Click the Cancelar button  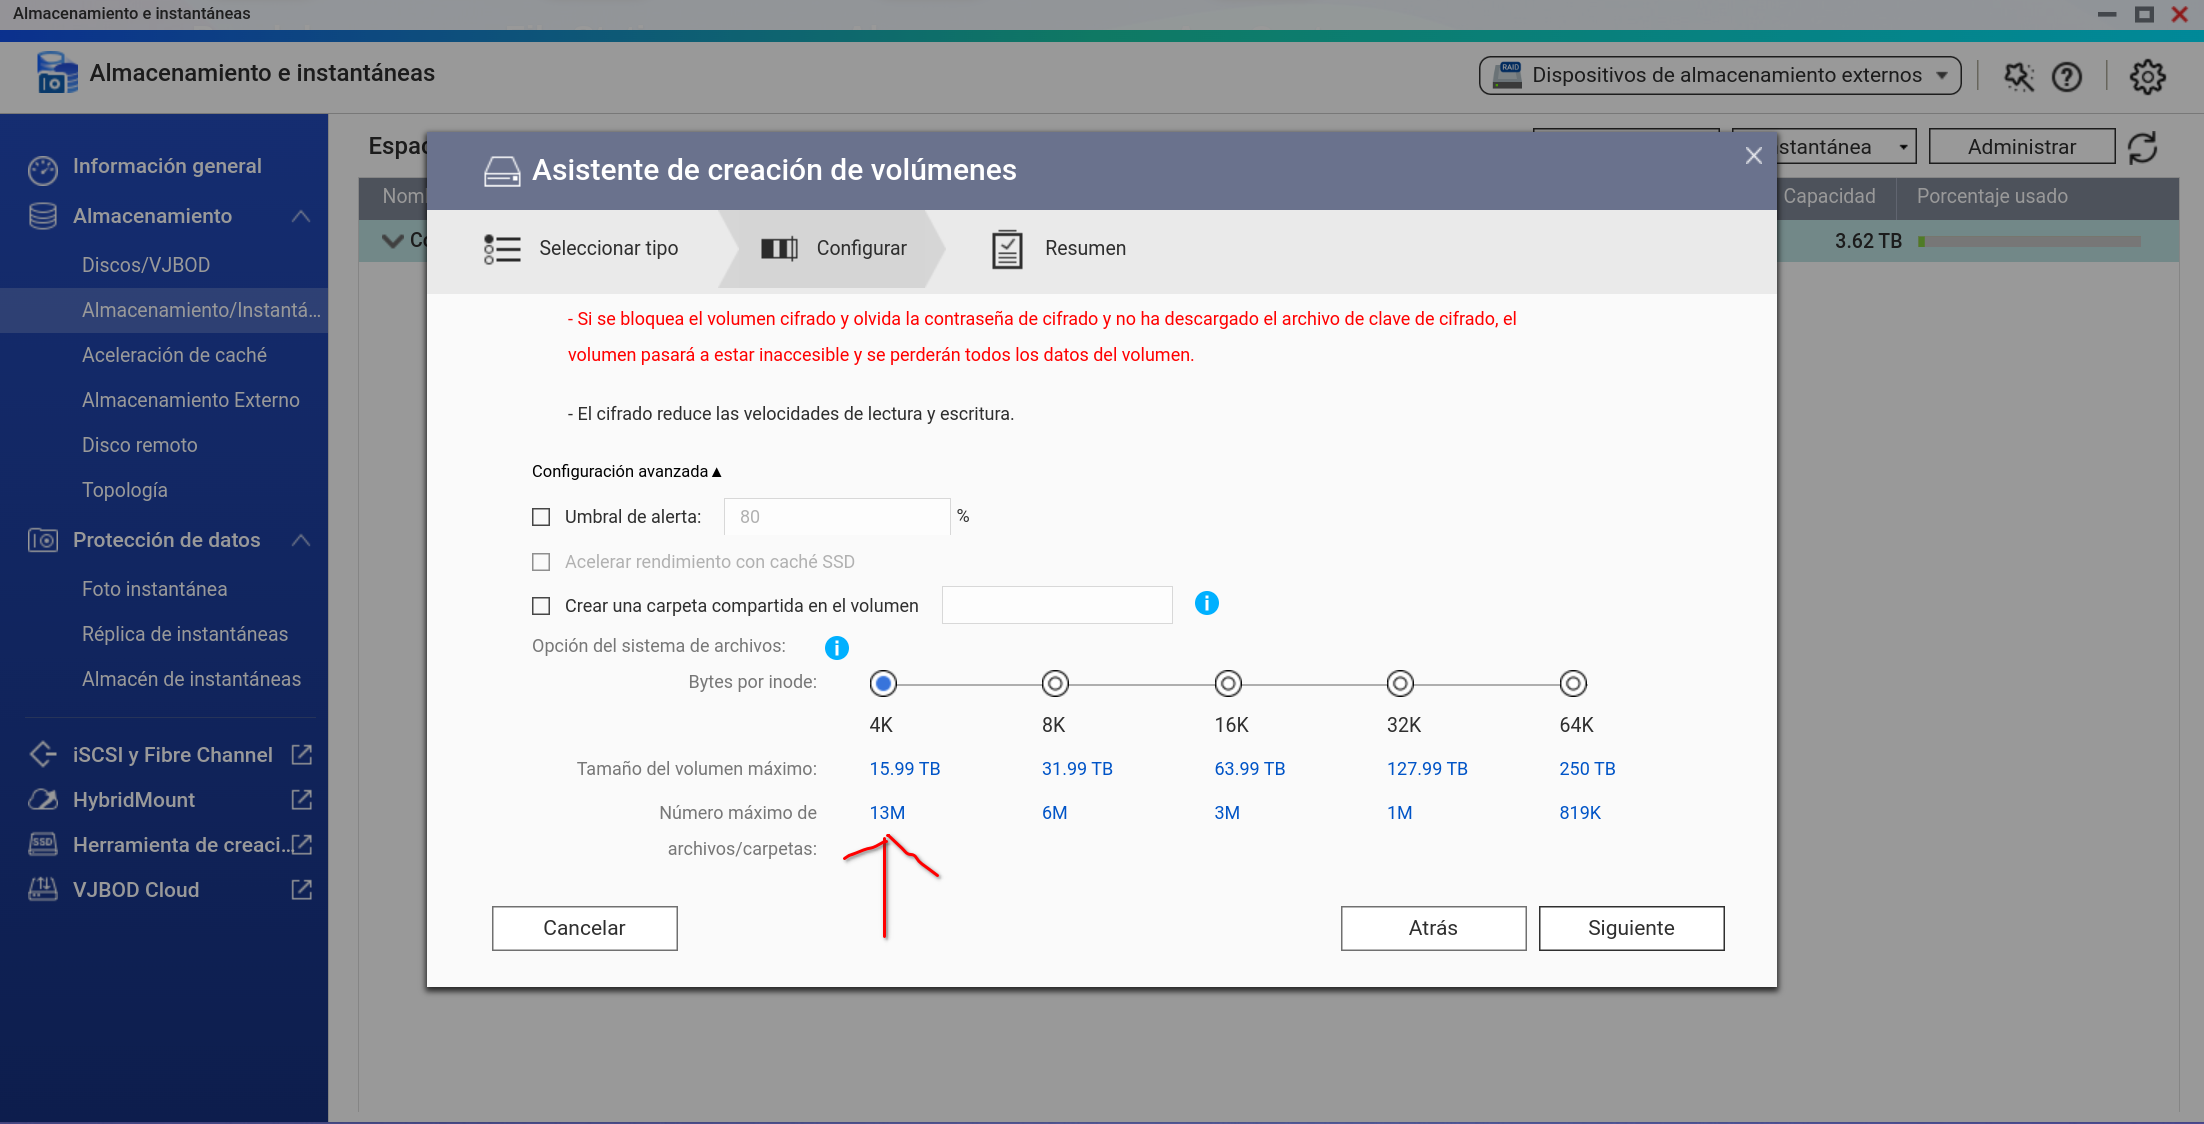584,928
